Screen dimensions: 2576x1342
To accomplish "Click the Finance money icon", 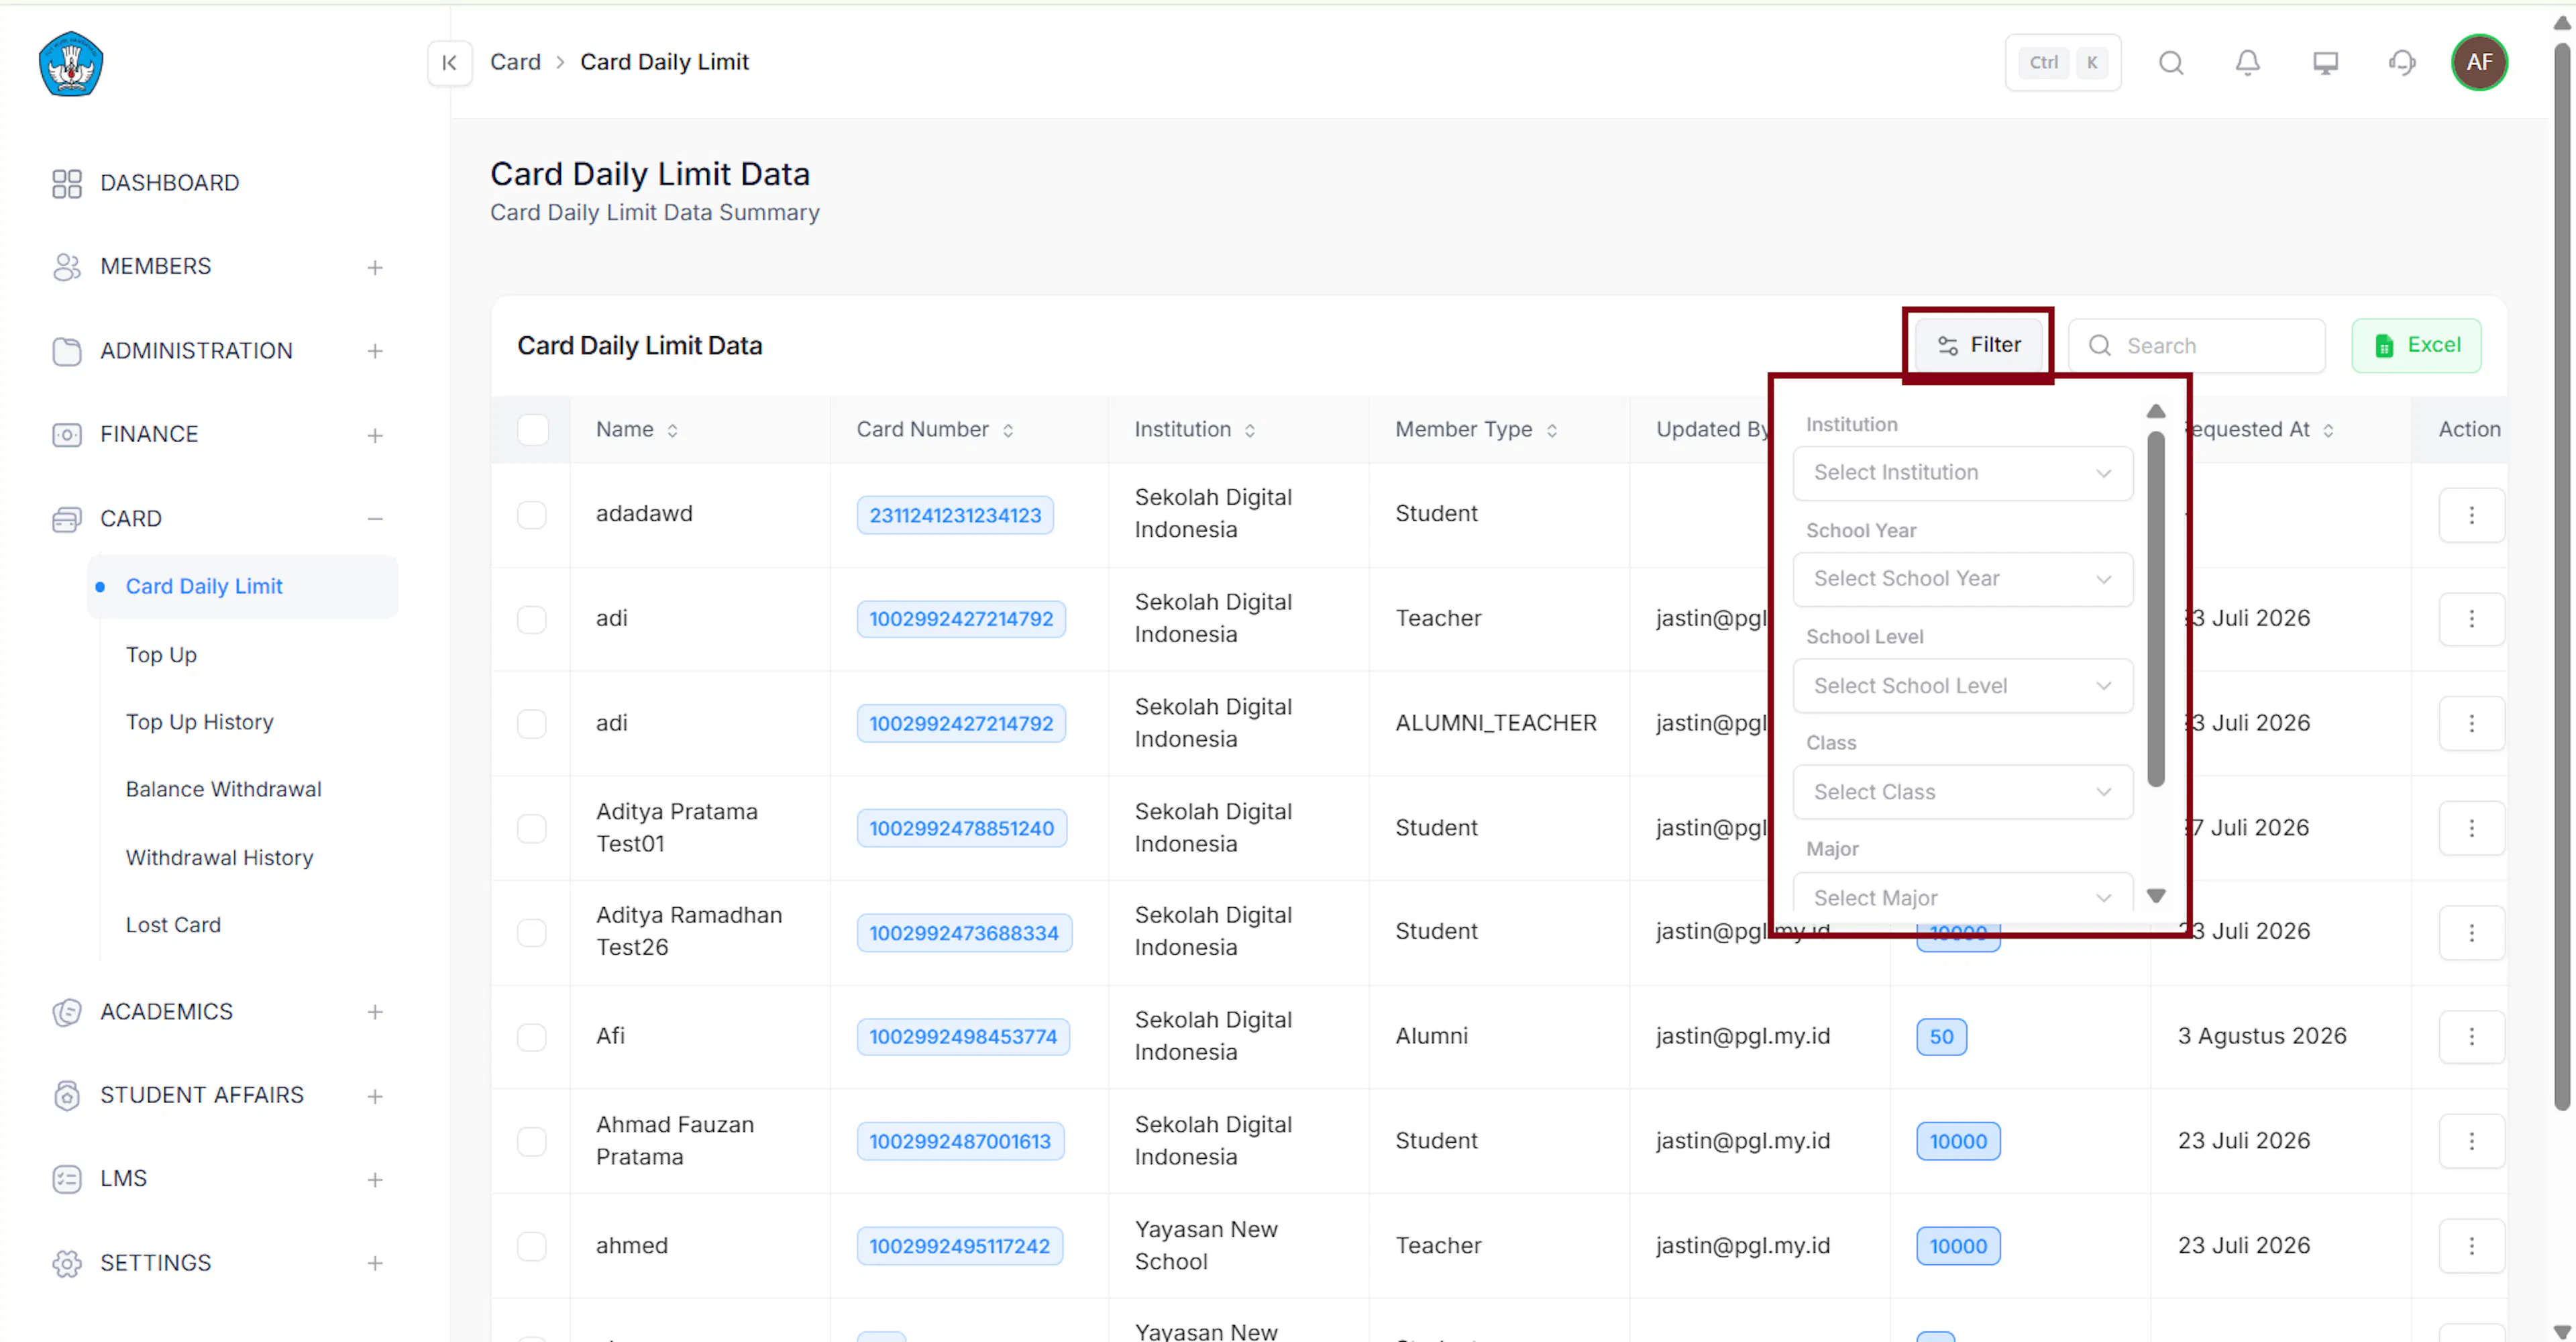I will [67, 435].
